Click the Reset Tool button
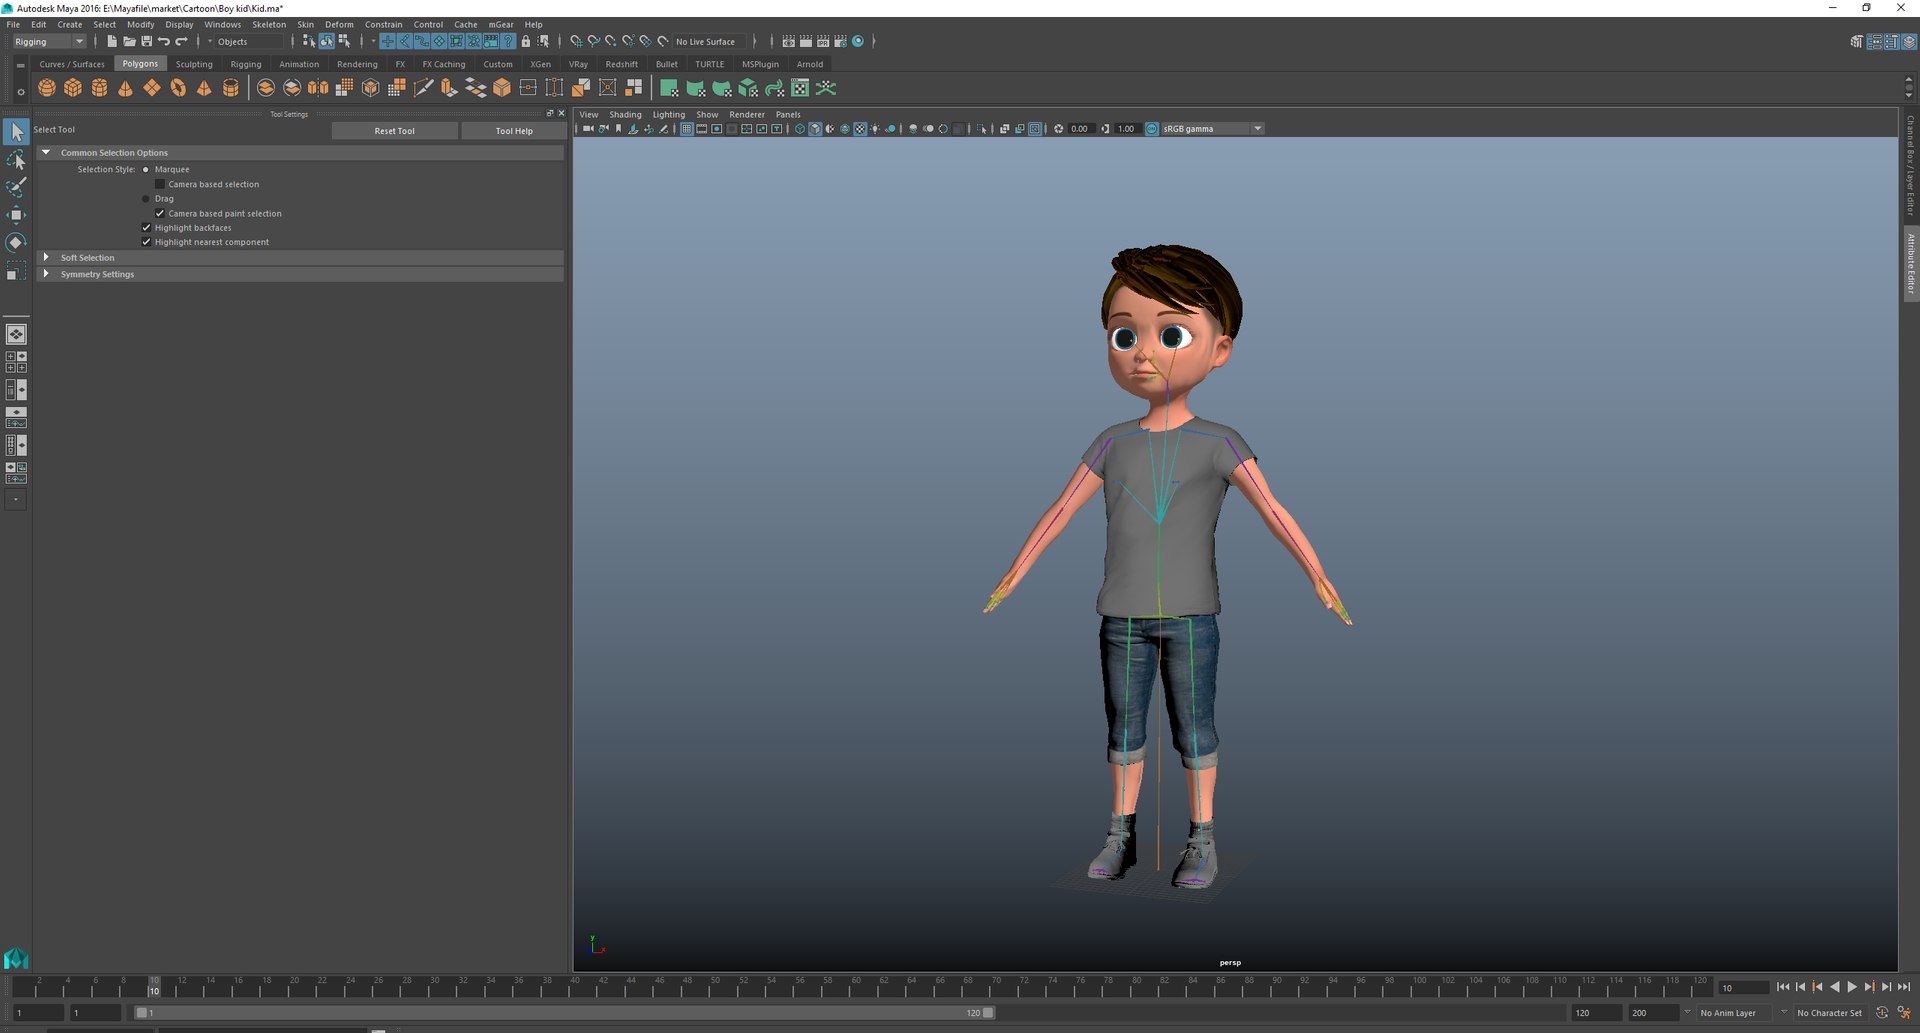 395,131
